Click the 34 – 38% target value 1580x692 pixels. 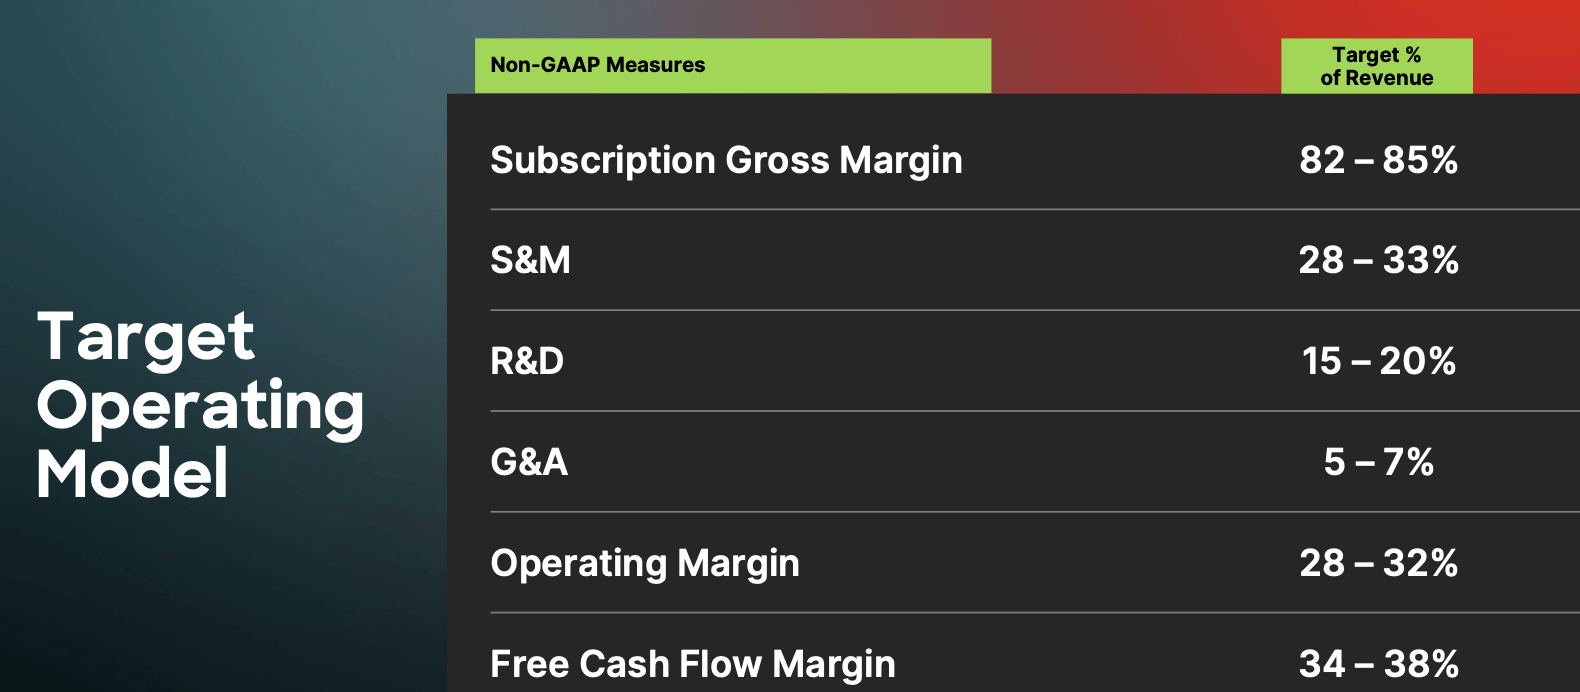click(1378, 664)
